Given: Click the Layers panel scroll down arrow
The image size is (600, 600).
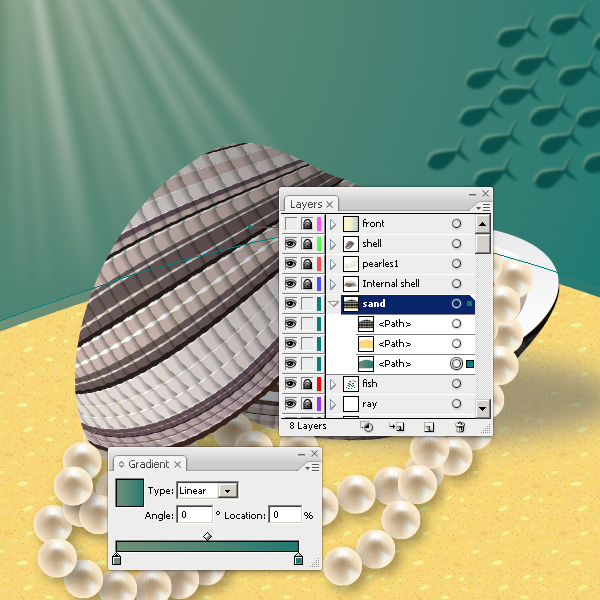Looking at the screenshot, I should [x=483, y=409].
